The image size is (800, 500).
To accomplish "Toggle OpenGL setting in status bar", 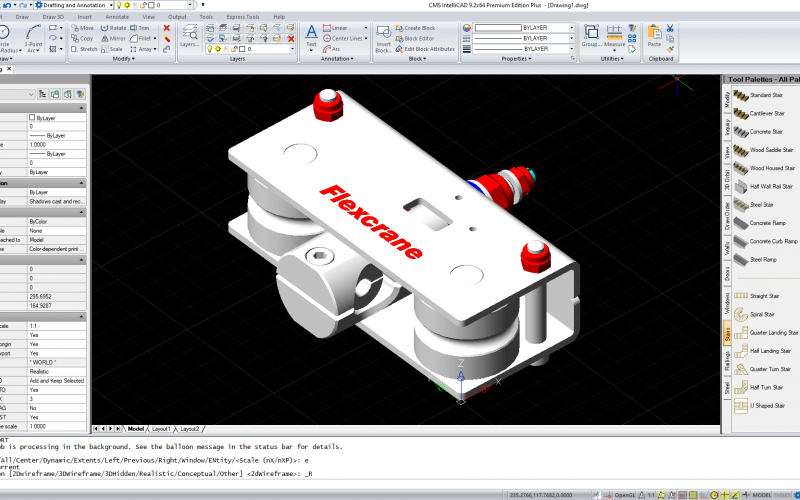I will tap(625, 494).
